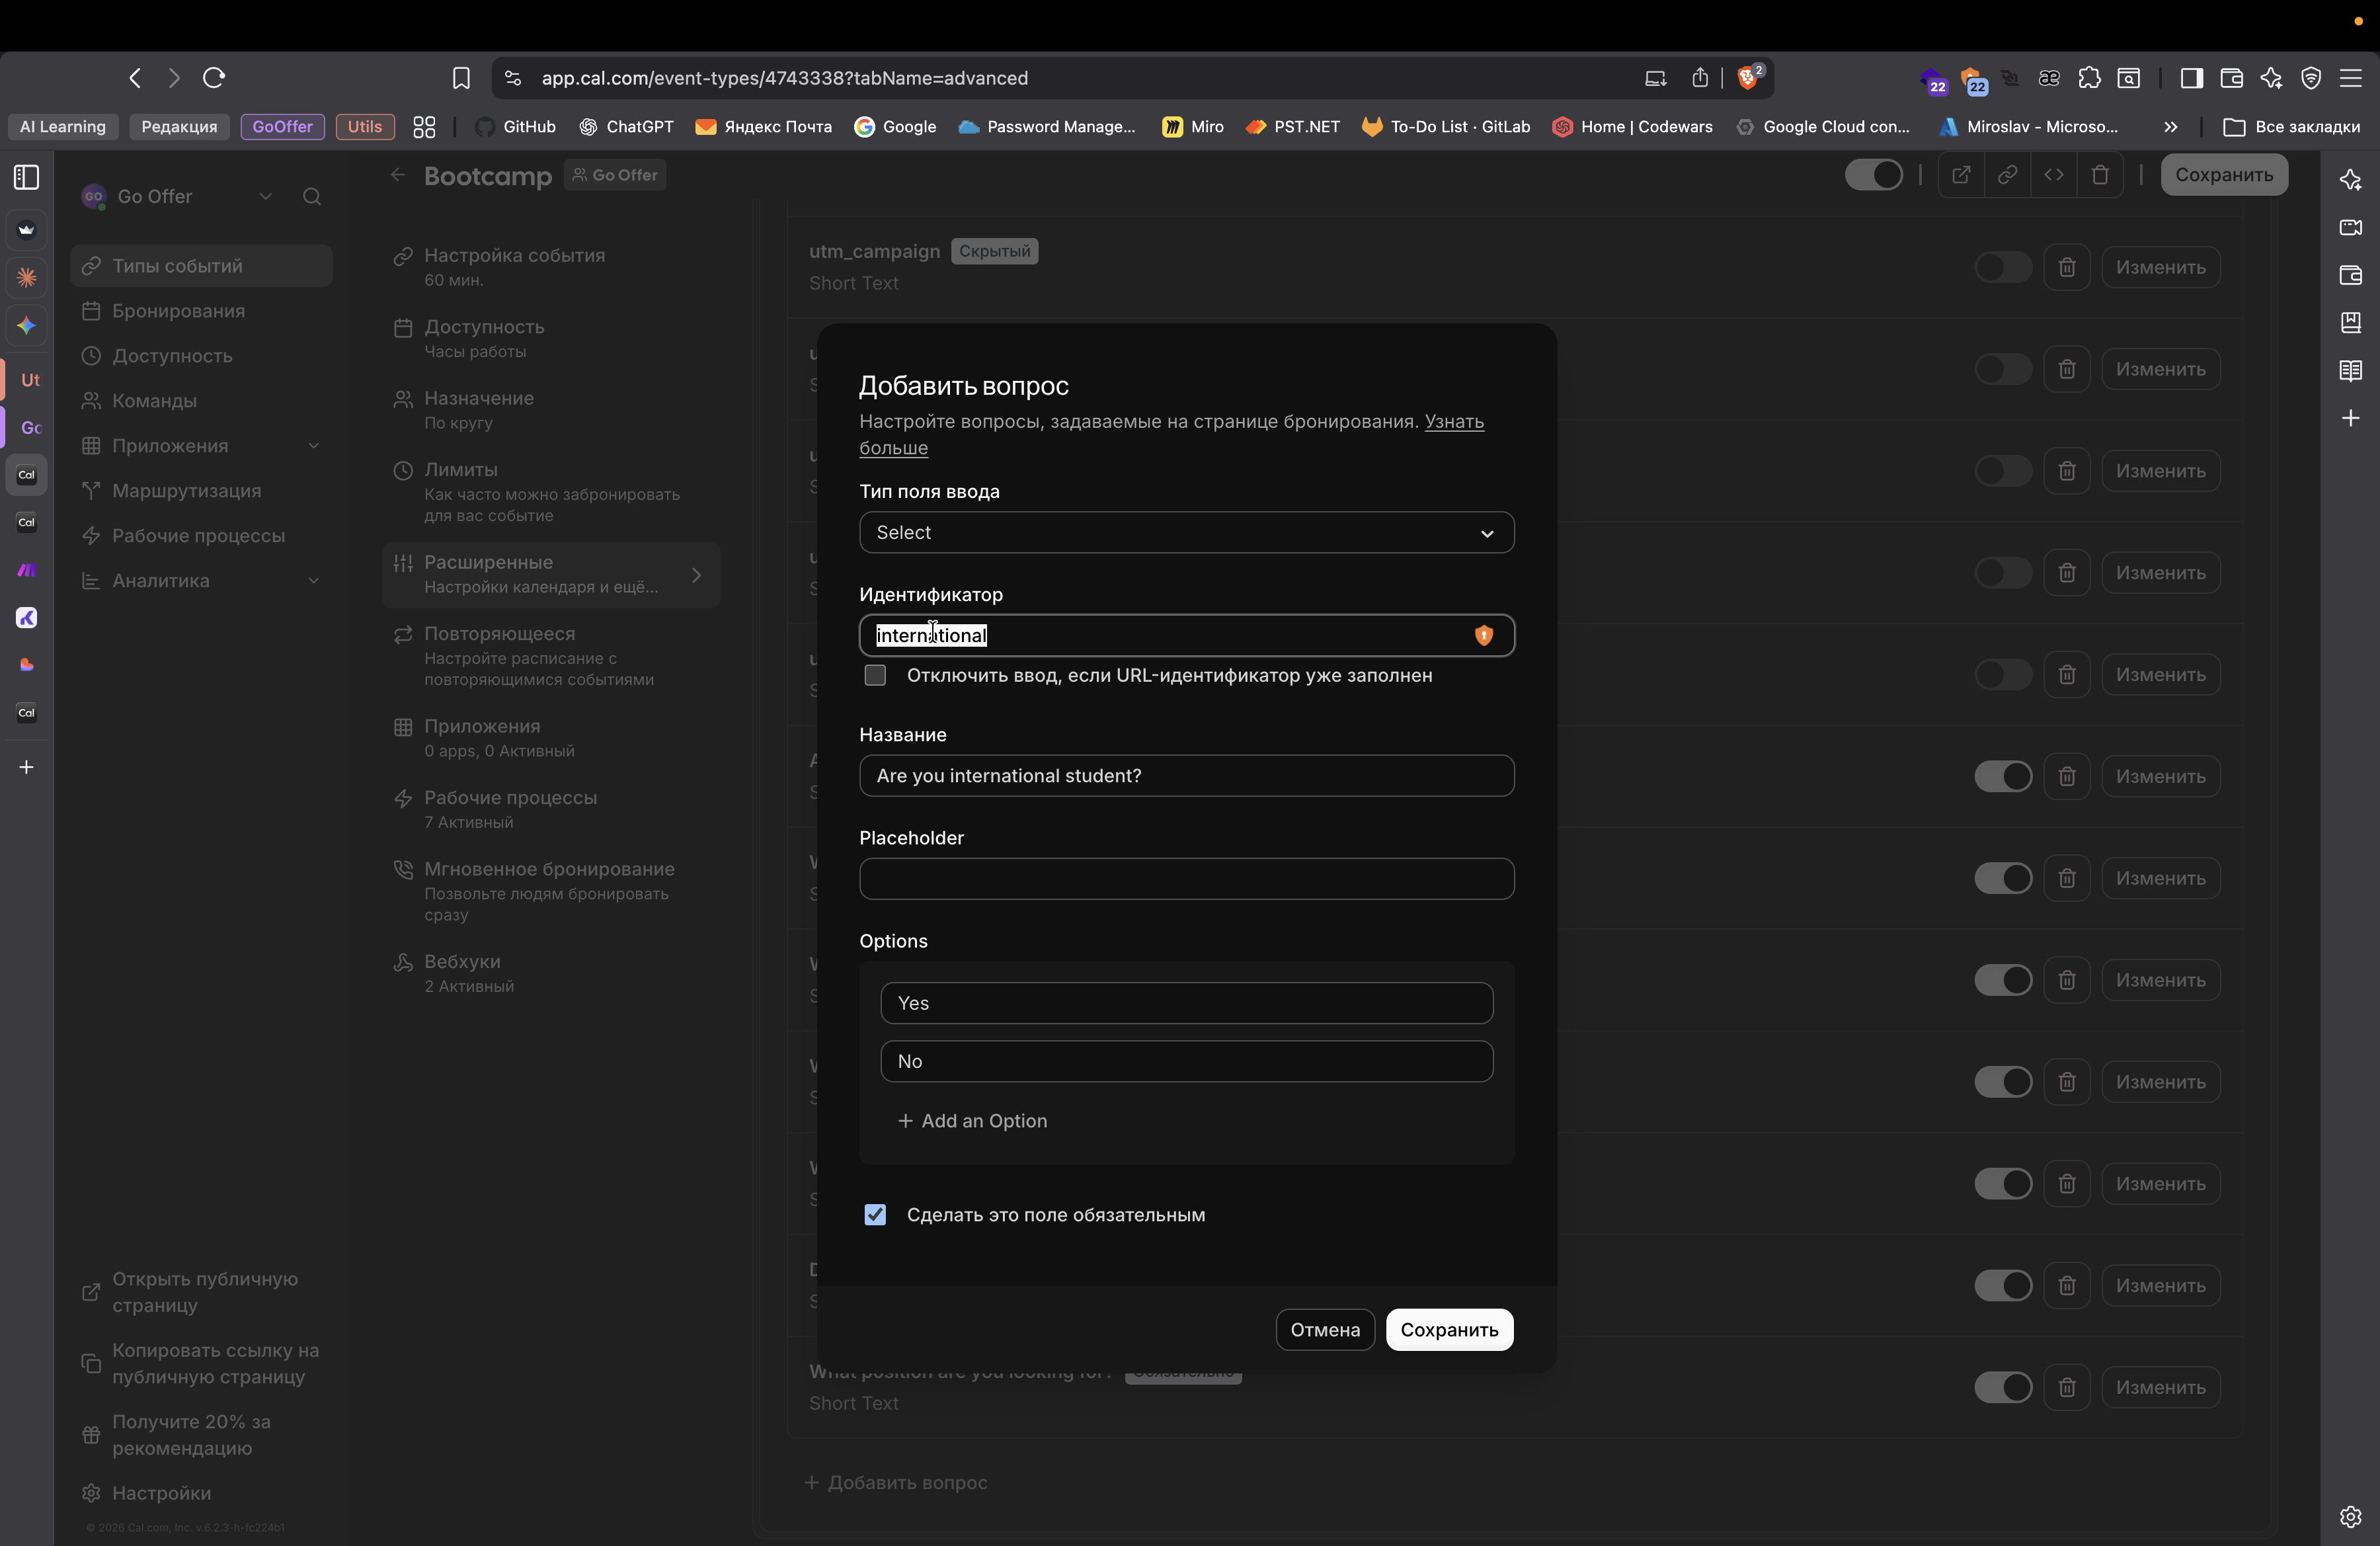This screenshot has height=1546, width=2380.
Task: Check disable input if URL identifier filled
Action: [x=875, y=676]
